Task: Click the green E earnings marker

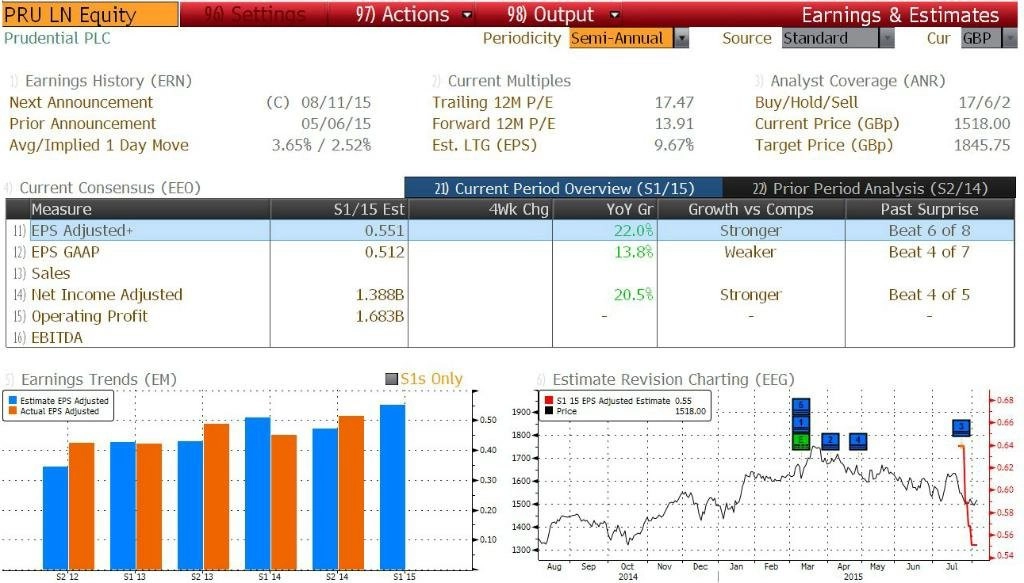Action: click(801, 441)
